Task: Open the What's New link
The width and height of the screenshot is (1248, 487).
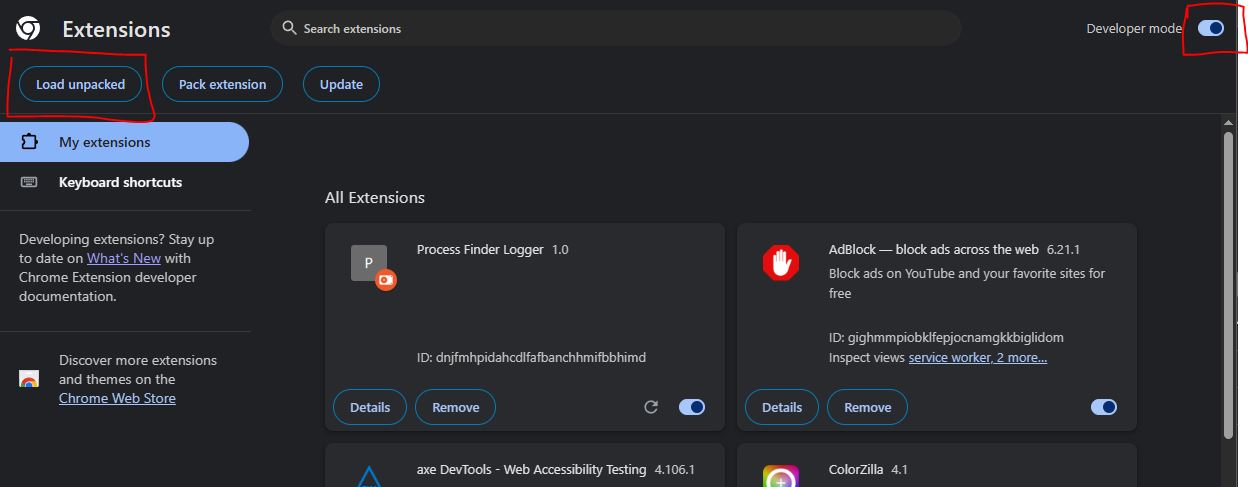Action: point(124,258)
